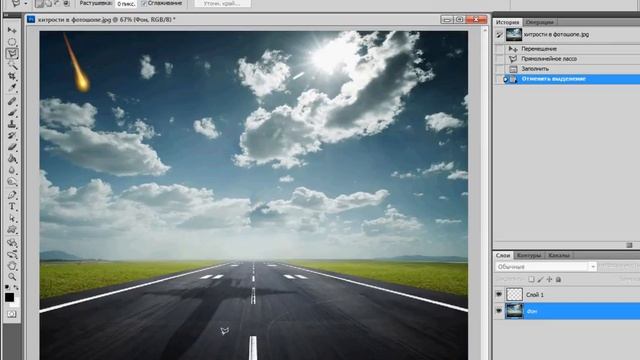The height and width of the screenshot is (360, 640).
Task: Switch to the История tab
Action: point(507,22)
